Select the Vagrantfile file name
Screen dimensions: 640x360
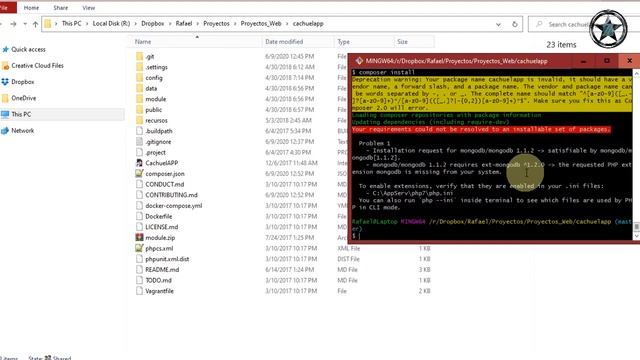click(159, 291)
